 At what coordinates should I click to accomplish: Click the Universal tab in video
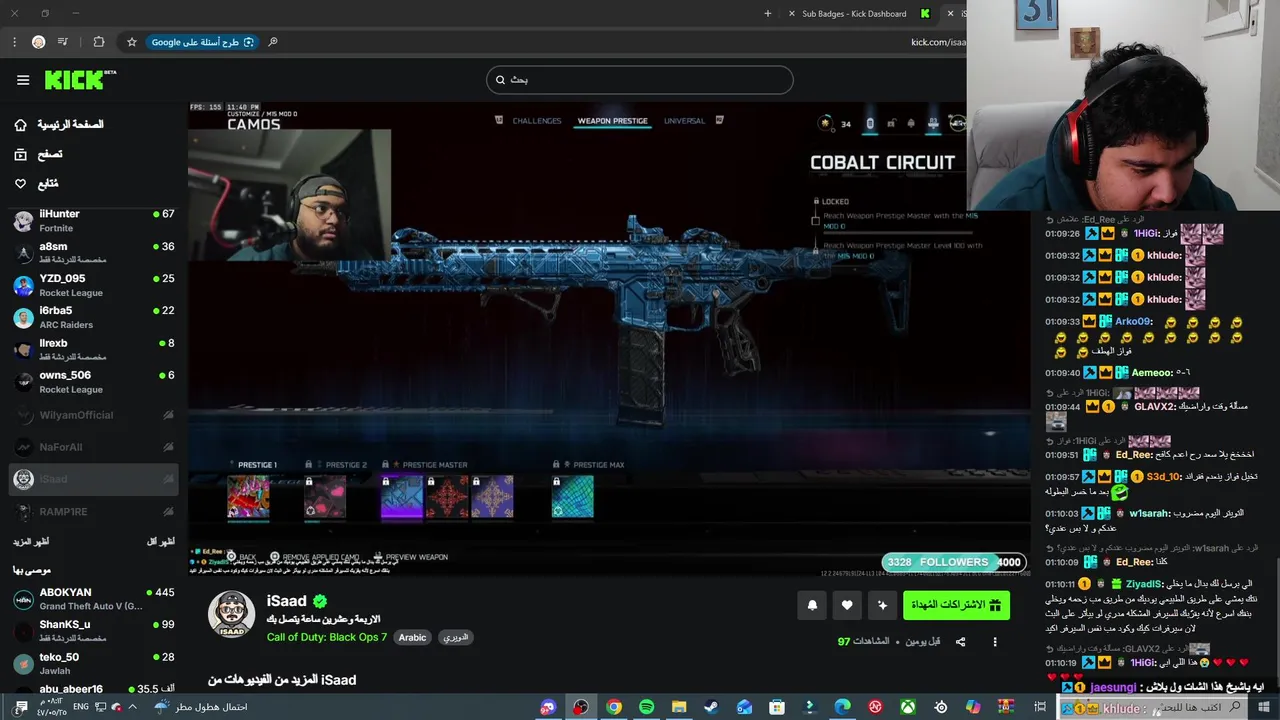(684, 121)
